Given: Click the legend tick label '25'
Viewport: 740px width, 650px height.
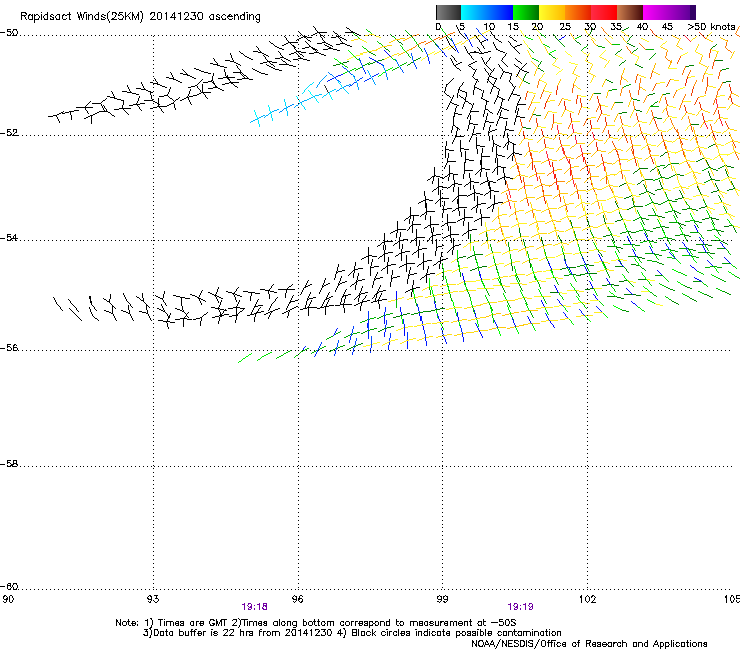Looking at the screenshot, I should pyautogui.click(x=565, y=27).
